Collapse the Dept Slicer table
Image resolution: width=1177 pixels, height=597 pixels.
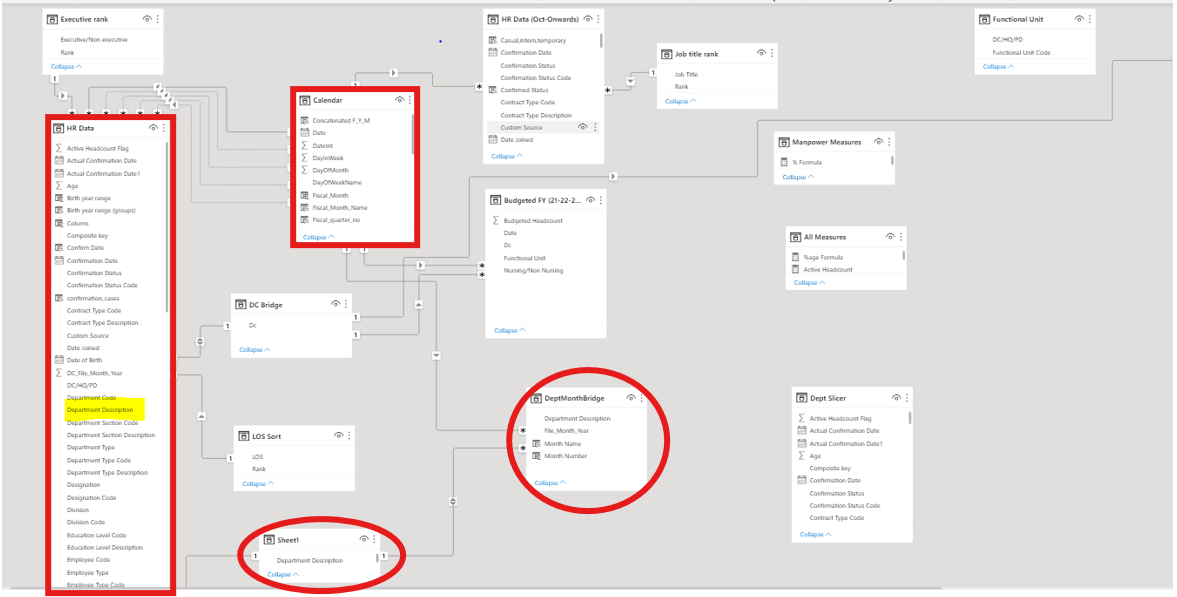click(x=815, y=535)
